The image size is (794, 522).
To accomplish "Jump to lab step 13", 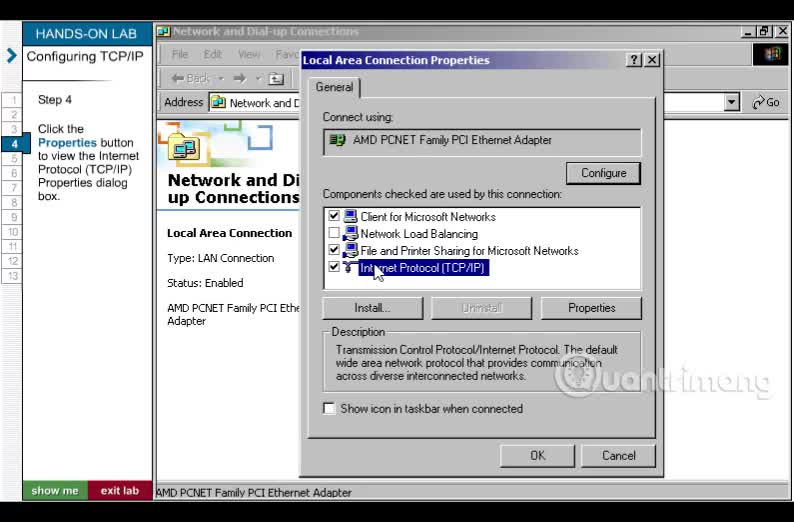I will (13, 276).
